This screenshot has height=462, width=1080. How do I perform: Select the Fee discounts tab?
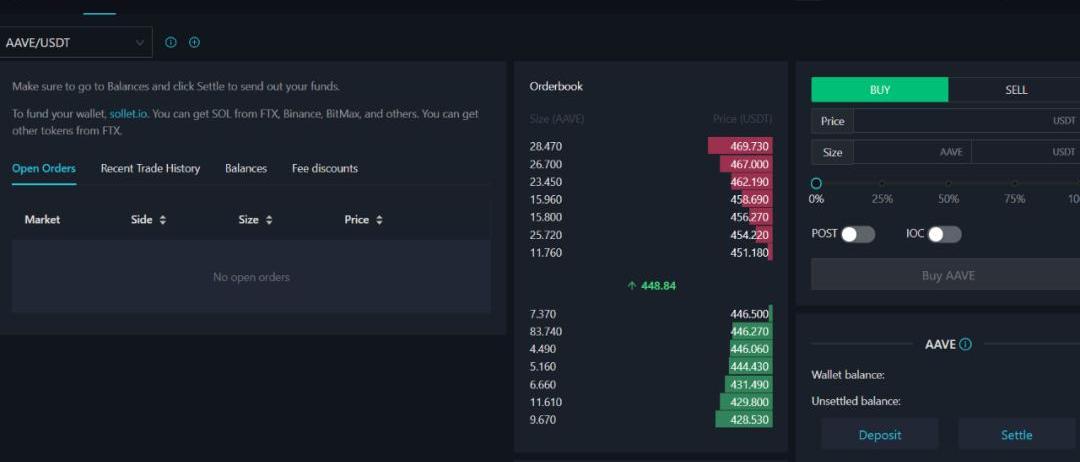click(324, 168)
